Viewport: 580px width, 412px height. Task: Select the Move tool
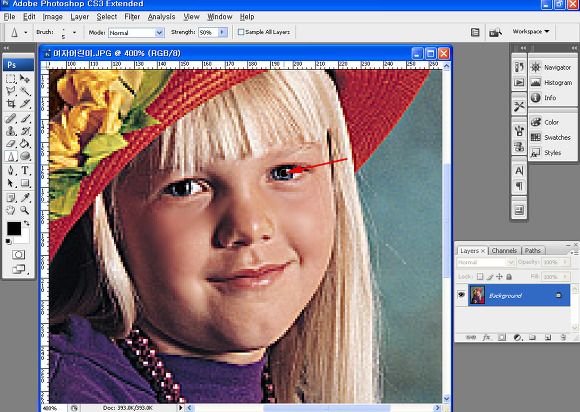(x=25, y=78)
